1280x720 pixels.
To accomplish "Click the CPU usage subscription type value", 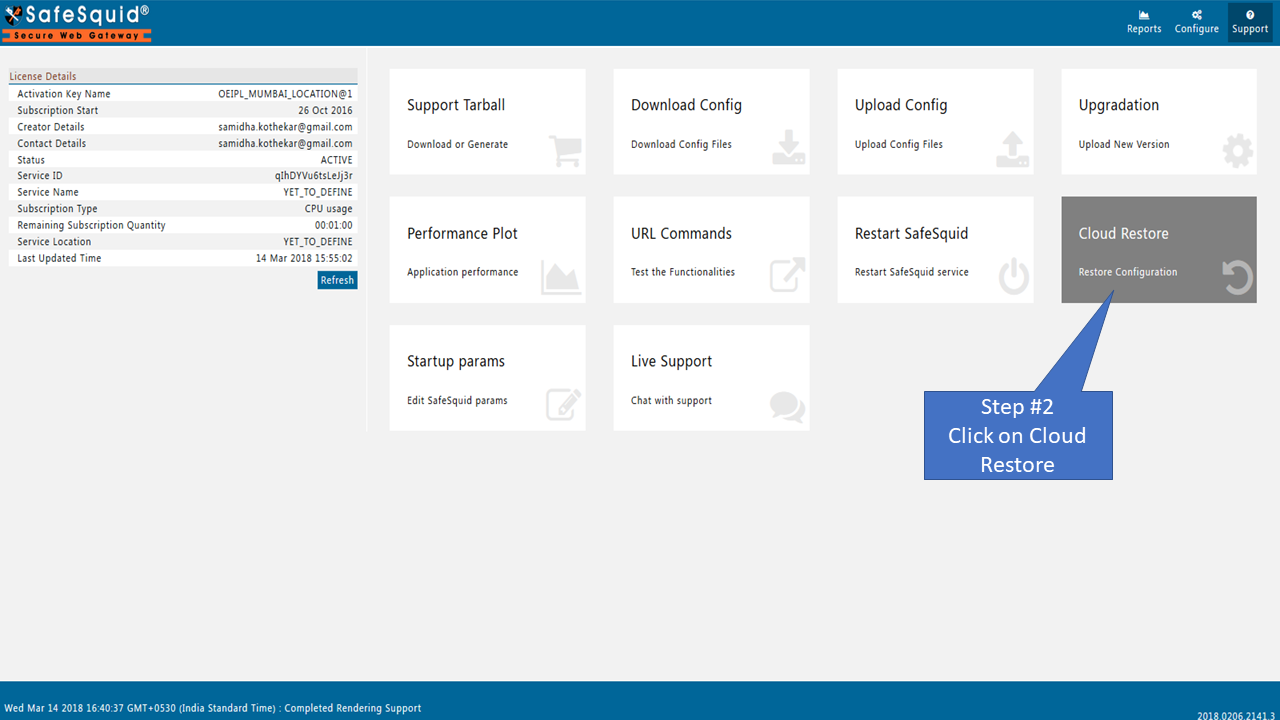I will point(329,209).
